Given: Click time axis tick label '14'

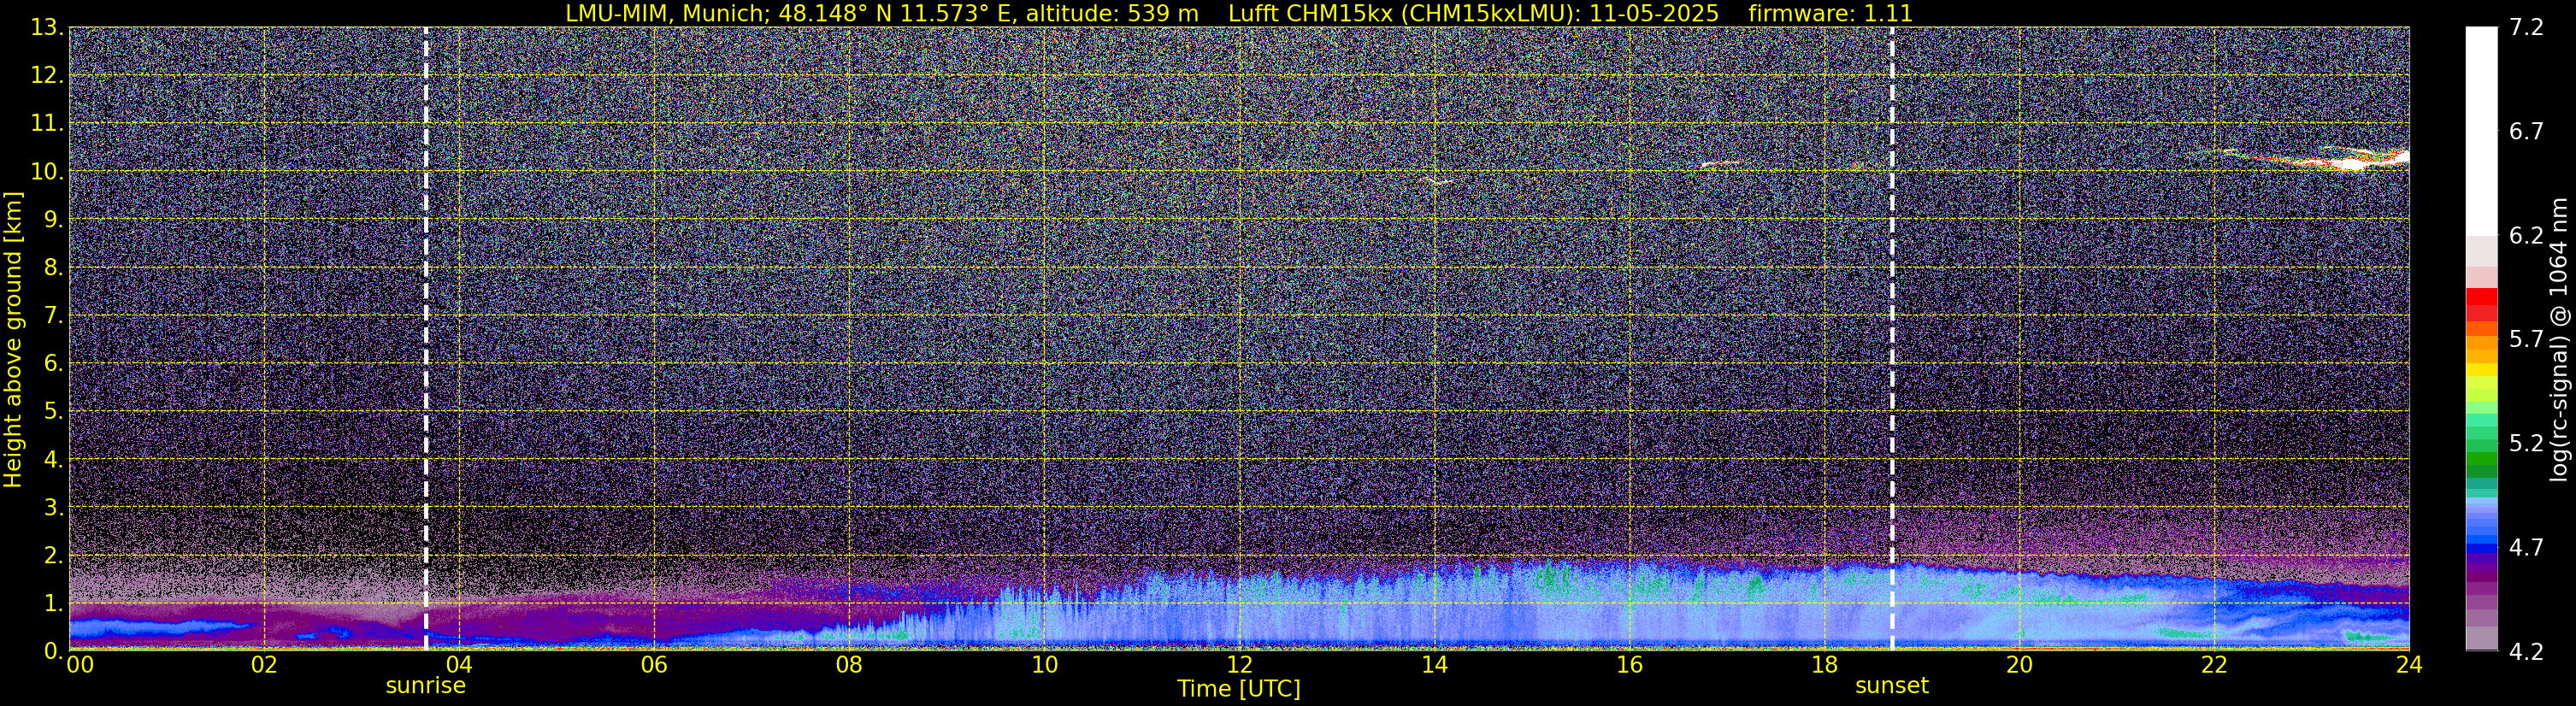Looking at the screenshot, I should click(x=1434, y=665).
